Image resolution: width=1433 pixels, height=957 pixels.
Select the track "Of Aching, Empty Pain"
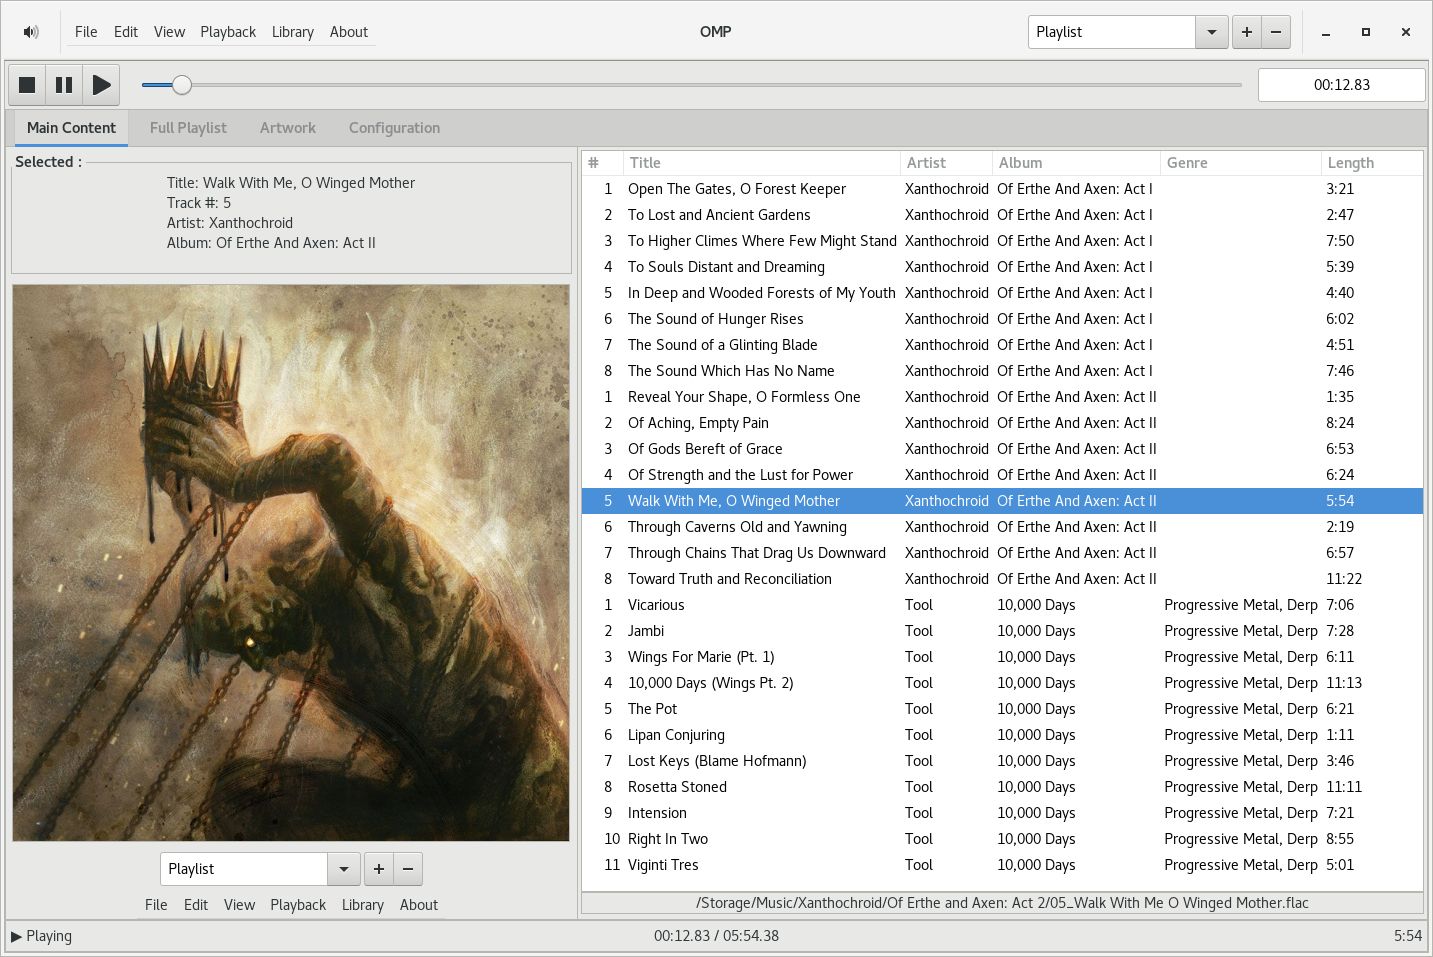(x=1002, y=423)
